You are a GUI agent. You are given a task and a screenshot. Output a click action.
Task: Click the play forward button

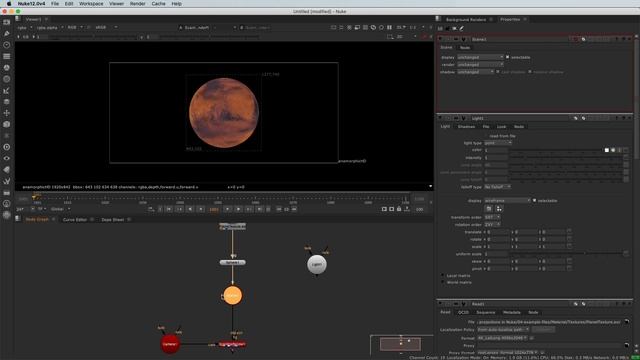238,209
